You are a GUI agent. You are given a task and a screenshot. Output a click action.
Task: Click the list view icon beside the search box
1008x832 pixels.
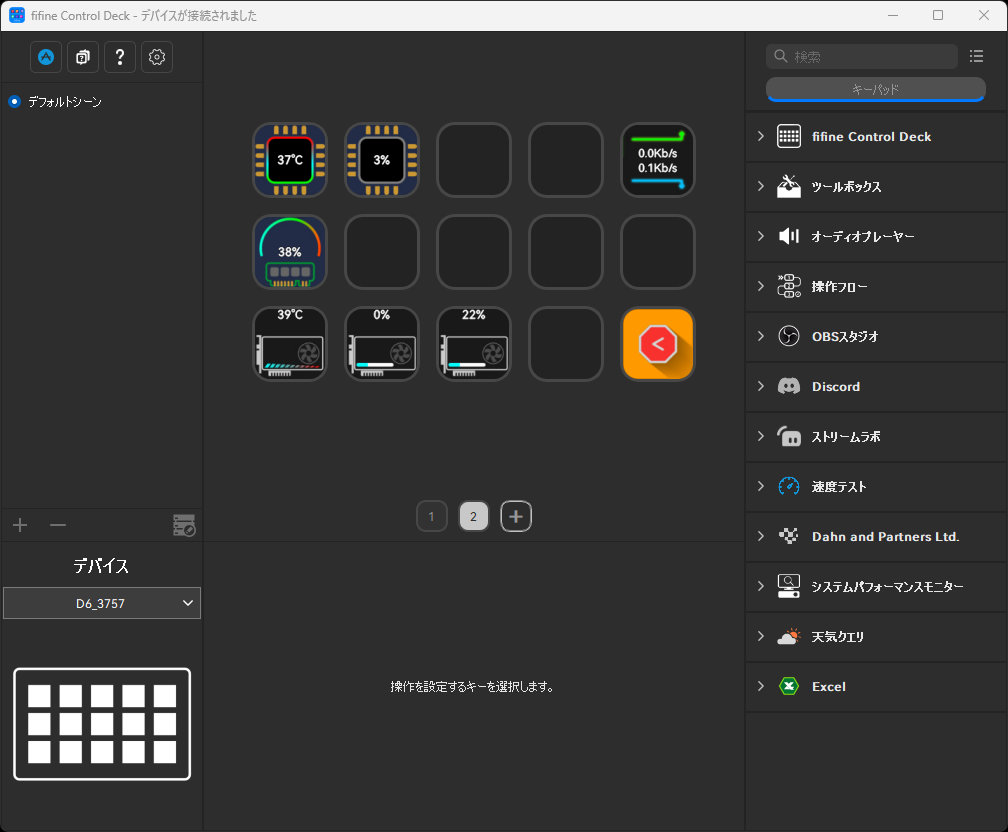pyautogui.click(x=977, y=56)
